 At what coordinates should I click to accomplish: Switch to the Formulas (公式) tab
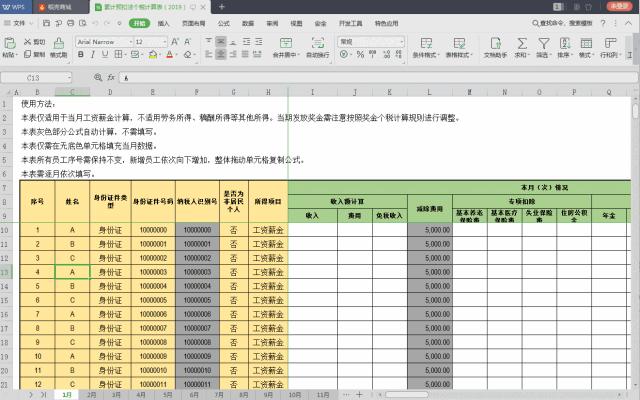pos(223,23)
